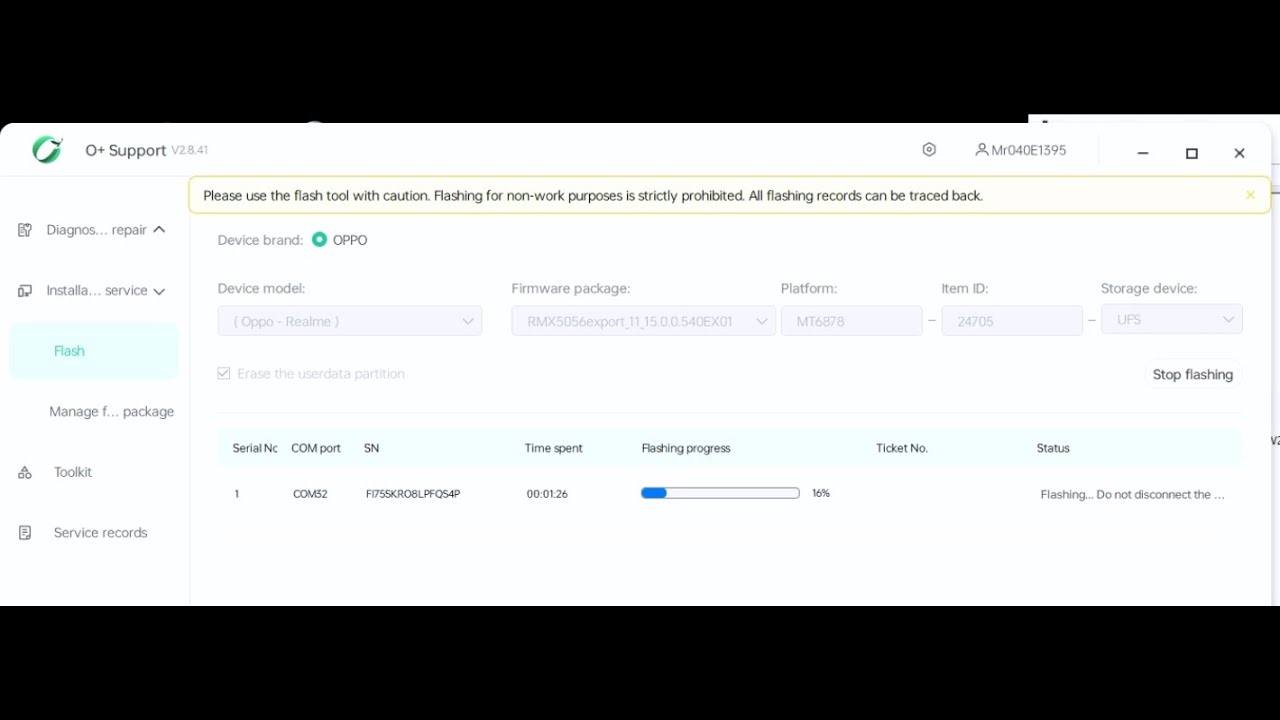Click the Status column header
Viewport: 1280px width, 720px height.
(x=1053, y=448)
